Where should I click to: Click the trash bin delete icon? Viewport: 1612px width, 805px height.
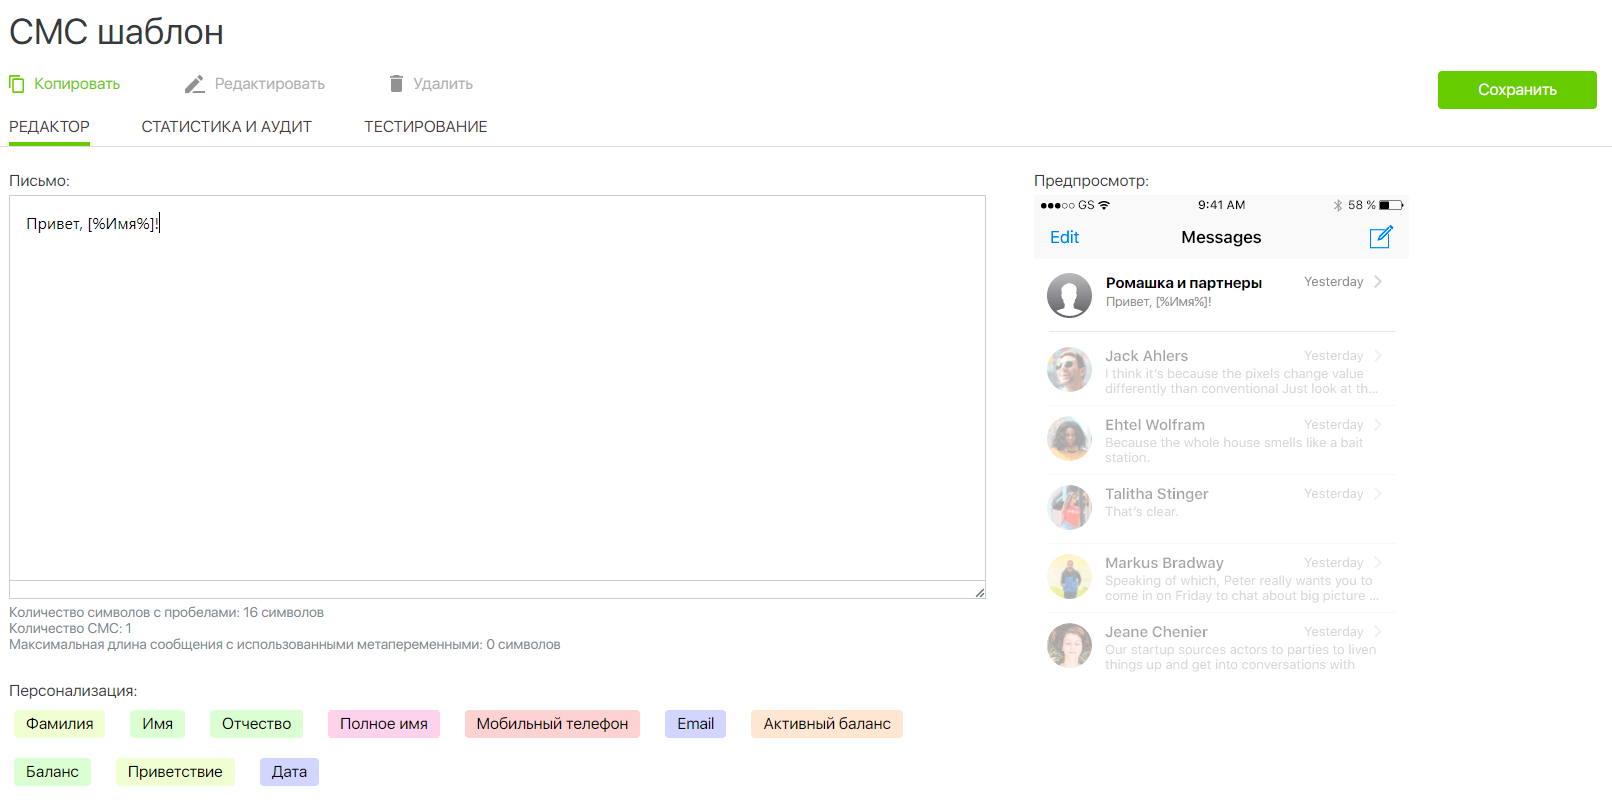click(396, 84)
